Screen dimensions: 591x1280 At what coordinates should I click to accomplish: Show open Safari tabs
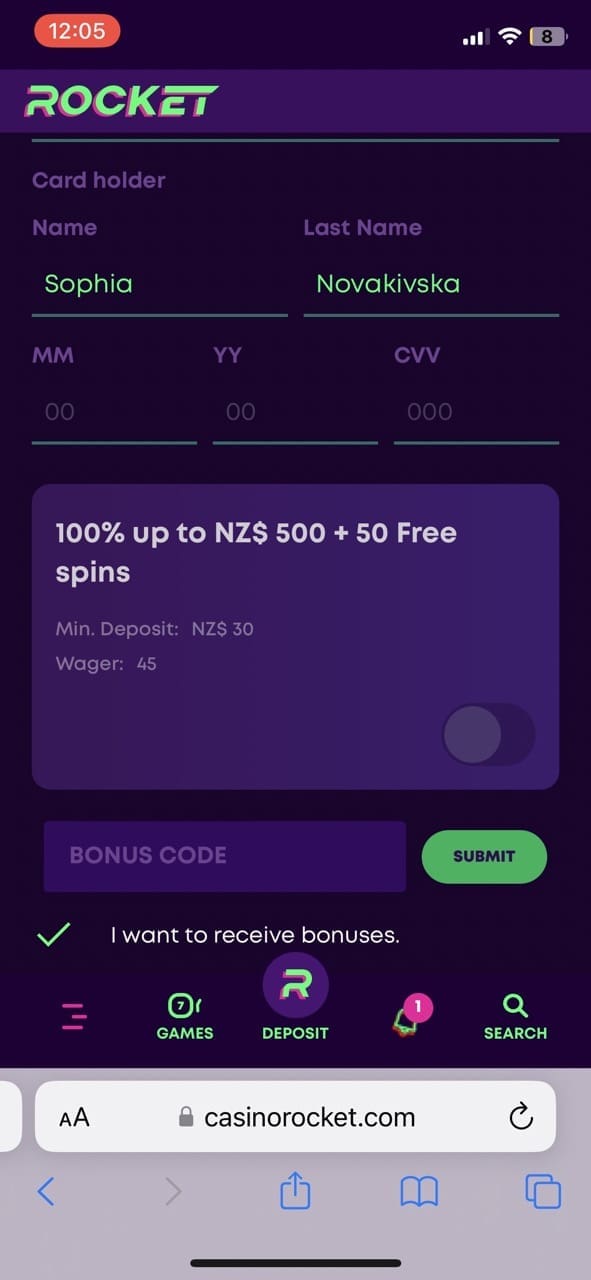click(543, 1191)
